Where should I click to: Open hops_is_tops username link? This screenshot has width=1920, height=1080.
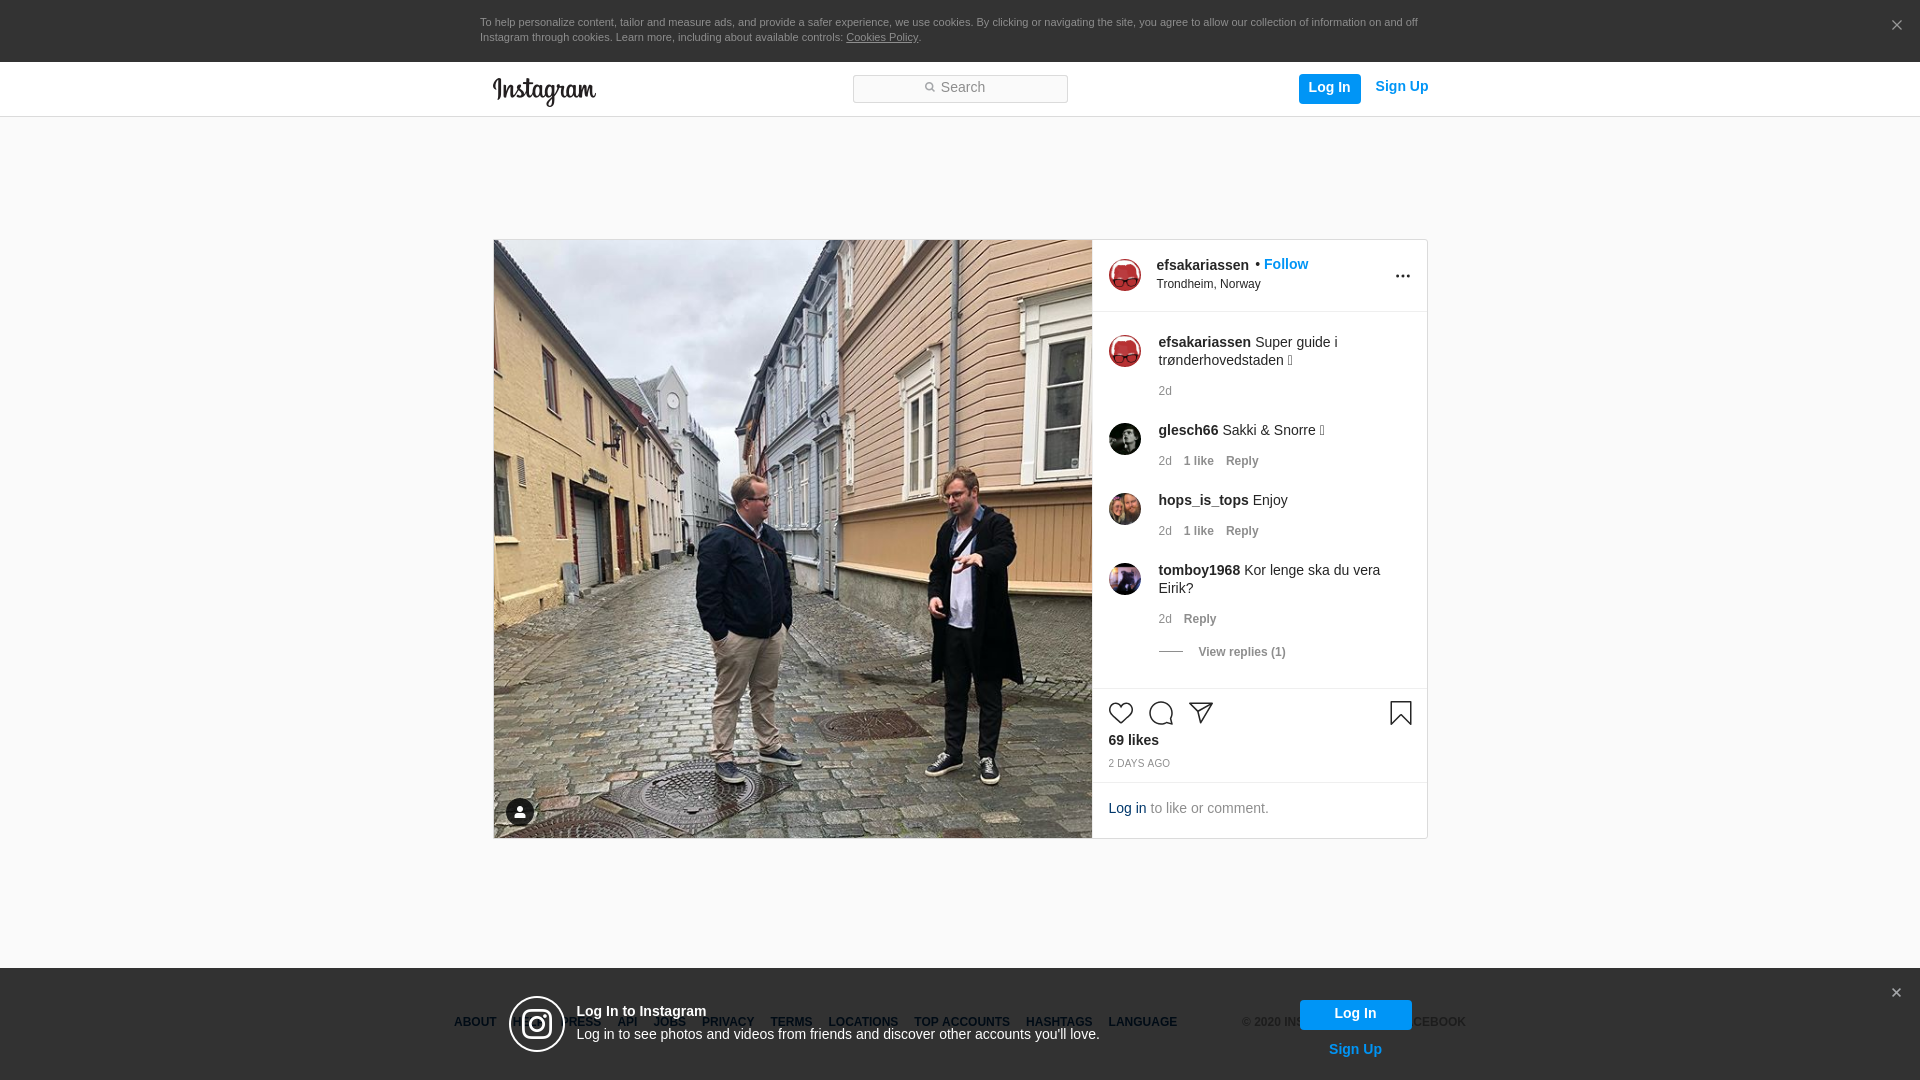pos(1203,500)
